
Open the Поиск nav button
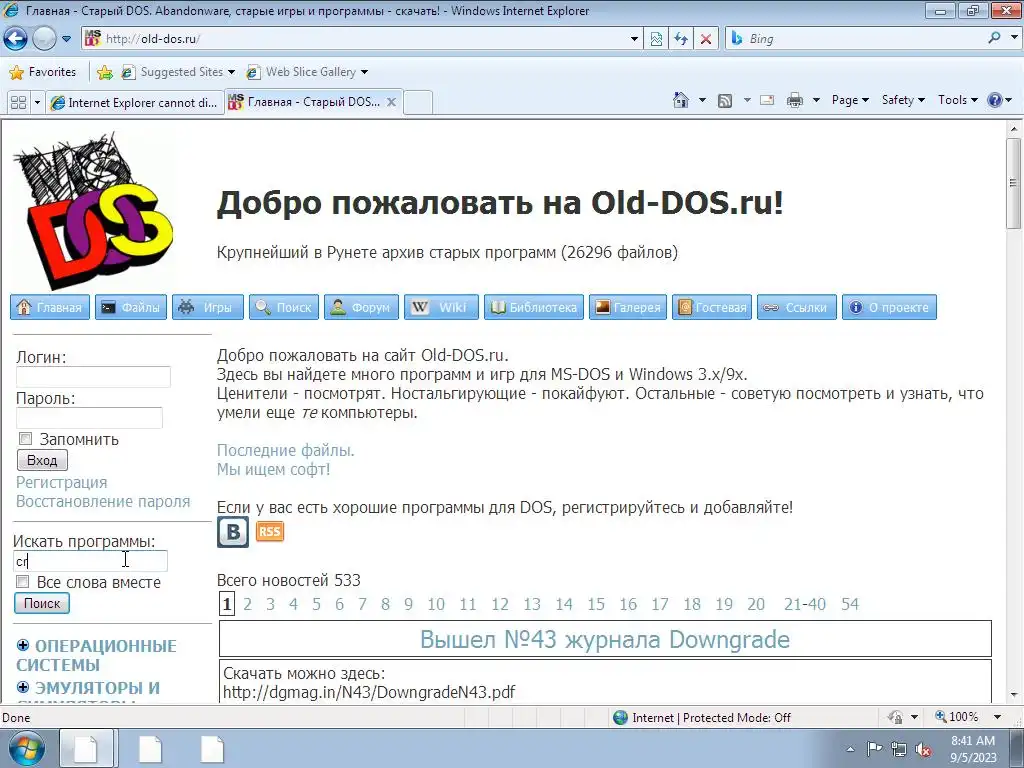[x=284, y=308]
